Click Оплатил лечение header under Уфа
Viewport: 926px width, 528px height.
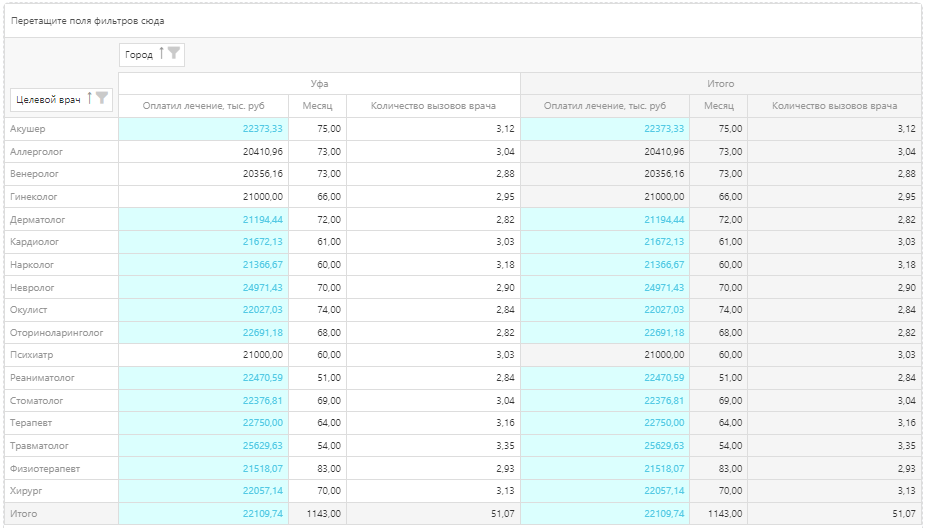(204, 106)
